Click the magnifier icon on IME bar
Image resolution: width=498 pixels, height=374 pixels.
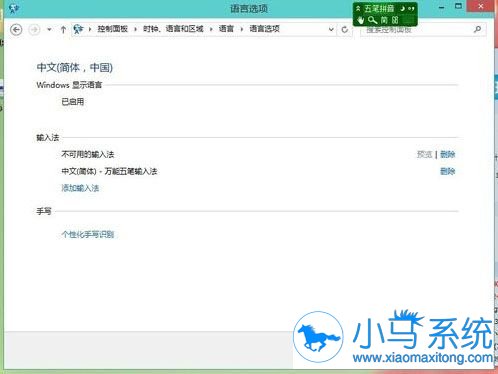tap(372, 20)
